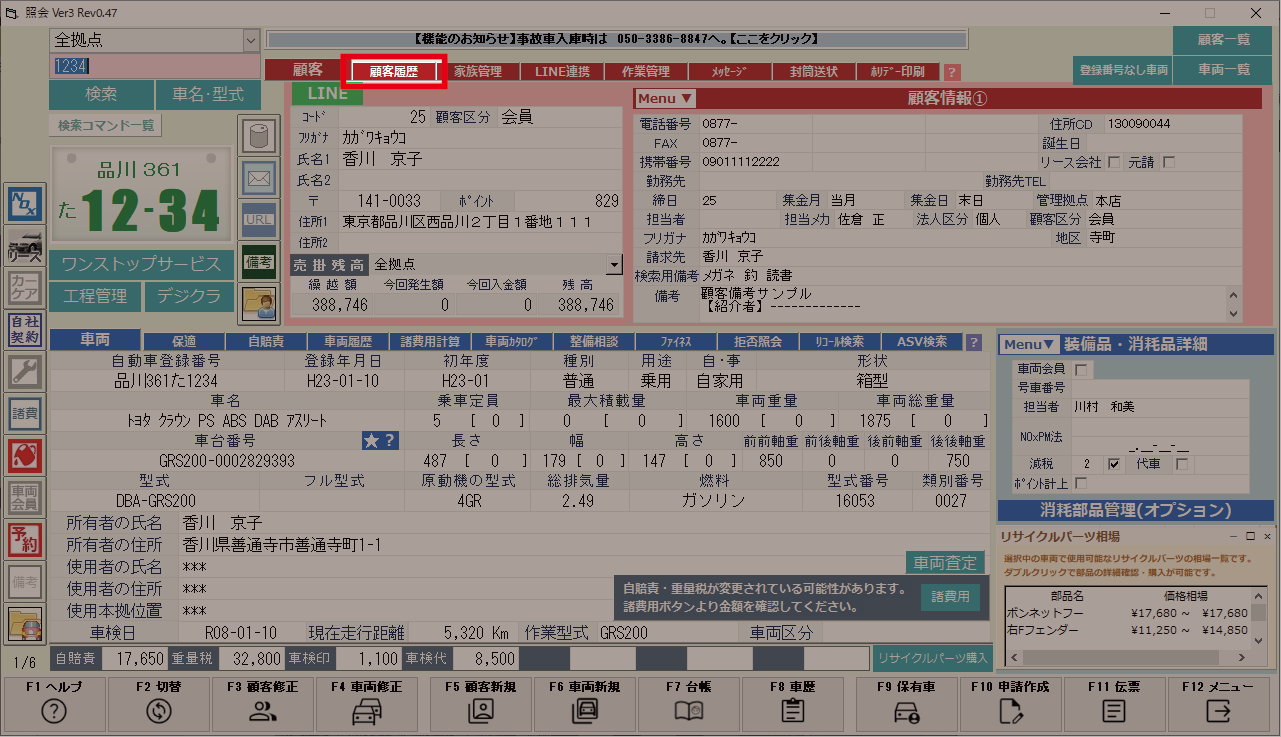This screenshot has height=737, width=1281.
Task: Open F1 ヘルプ help button
Action: 54,704
